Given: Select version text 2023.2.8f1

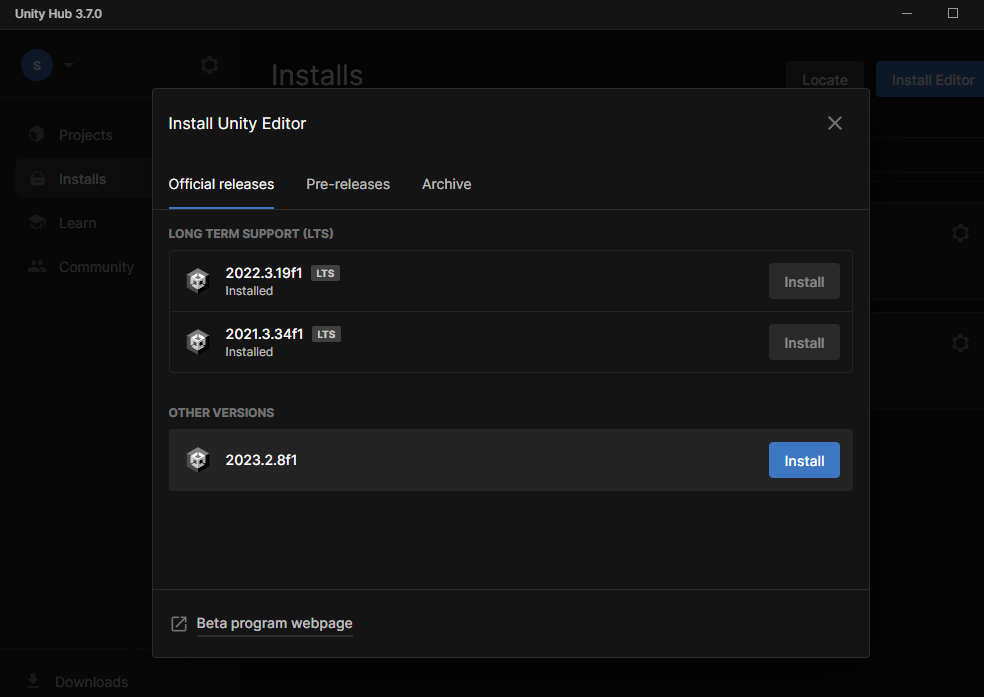Looking at the screenshot, I should pos(261,460).
